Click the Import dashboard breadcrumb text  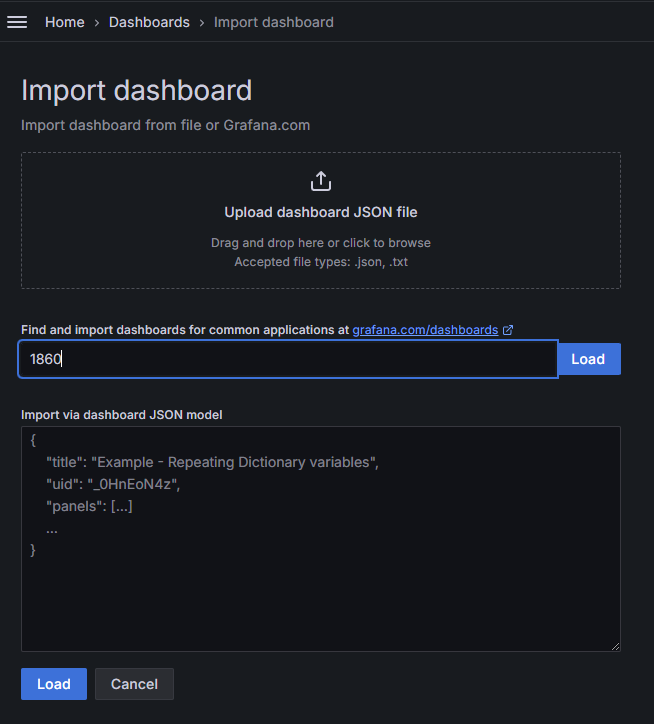(x=273, y=22)
